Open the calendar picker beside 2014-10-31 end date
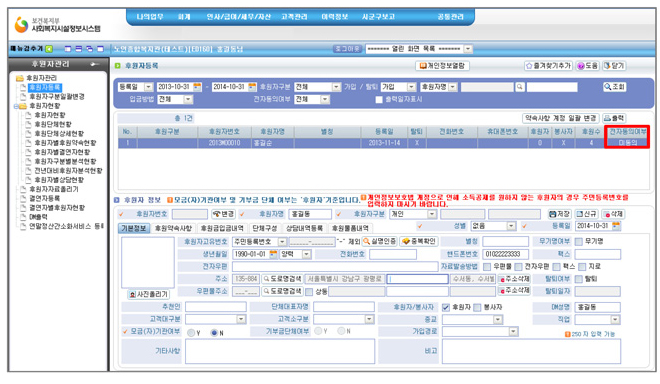Image resolution: width=660 pixels, height=384 pixels. [252, 87]
